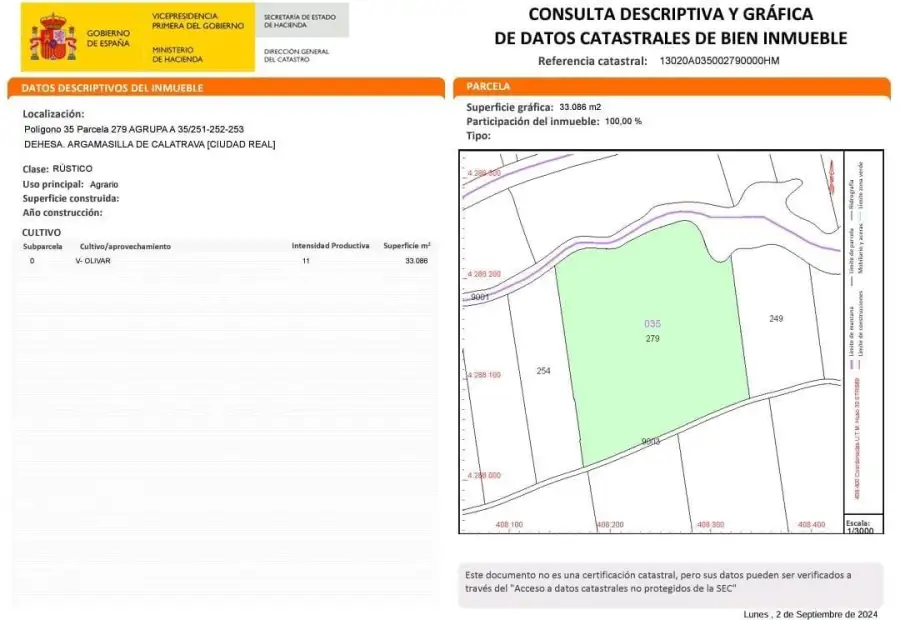This screenshot has width=900, height=620.
Task: Click the map coordinate 408.300
Action: [711, 525]
